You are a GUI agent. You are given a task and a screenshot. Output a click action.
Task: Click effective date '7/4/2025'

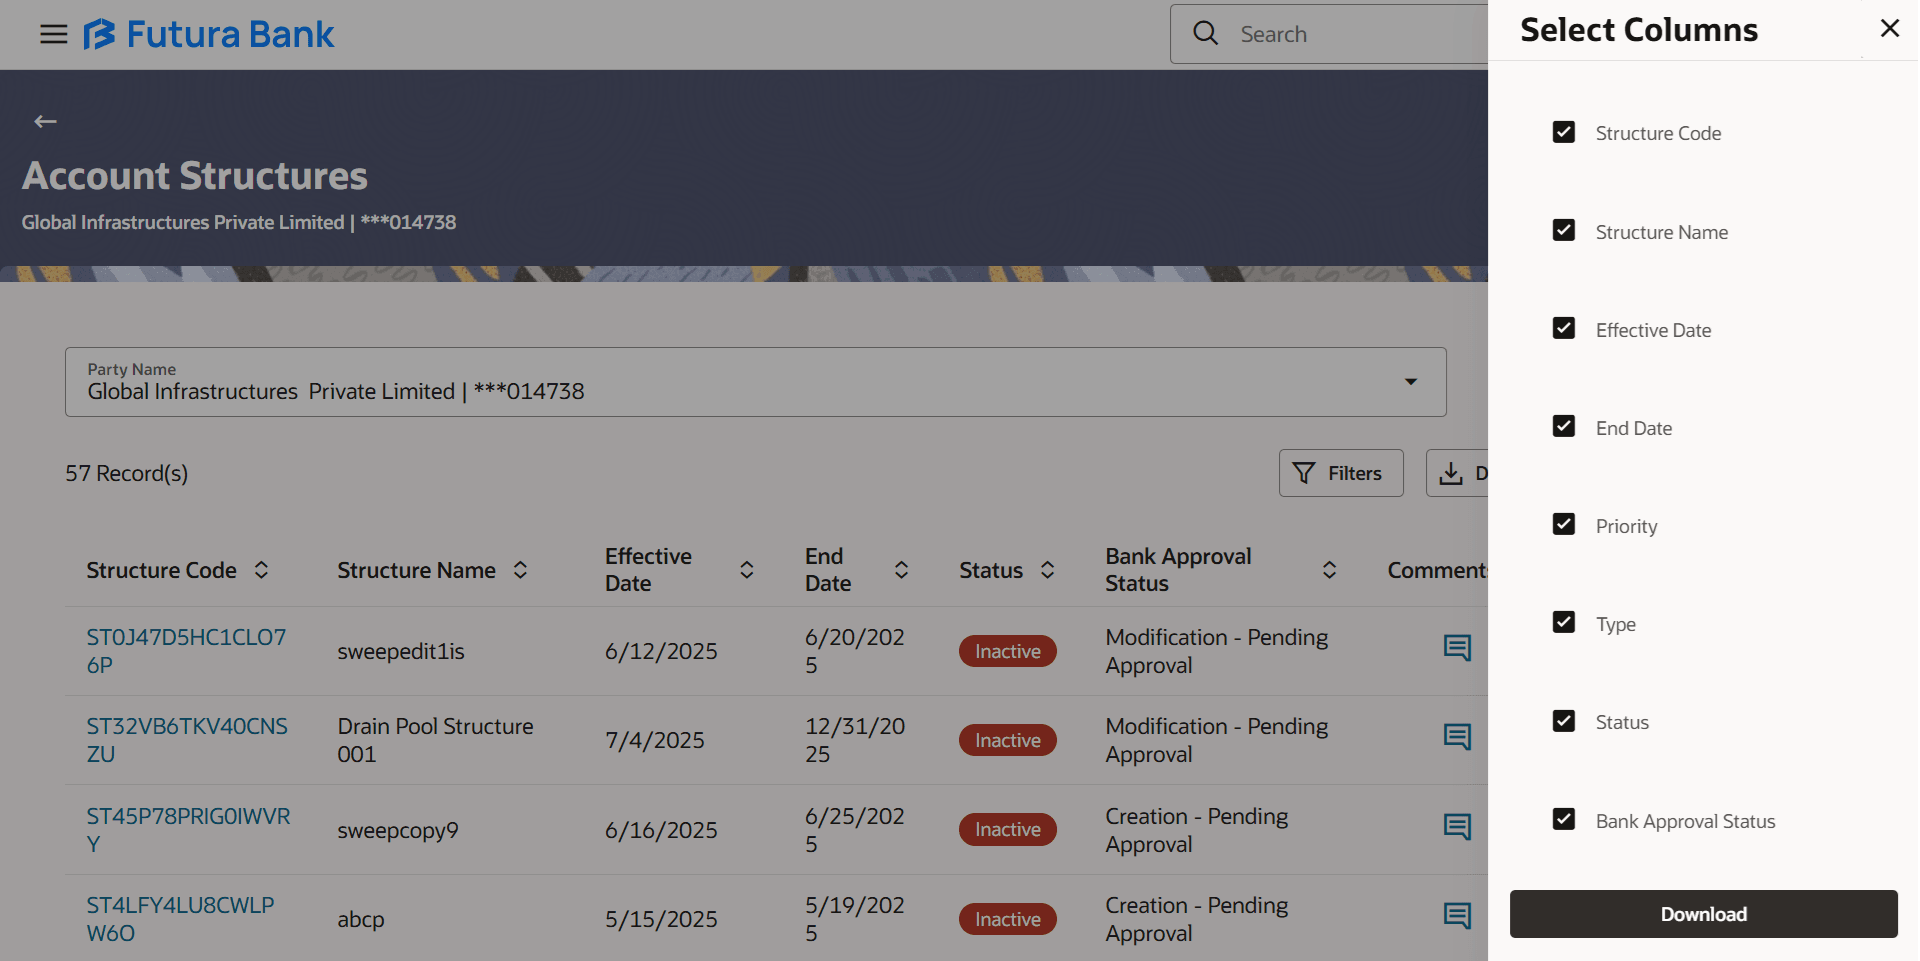[655, 740]
